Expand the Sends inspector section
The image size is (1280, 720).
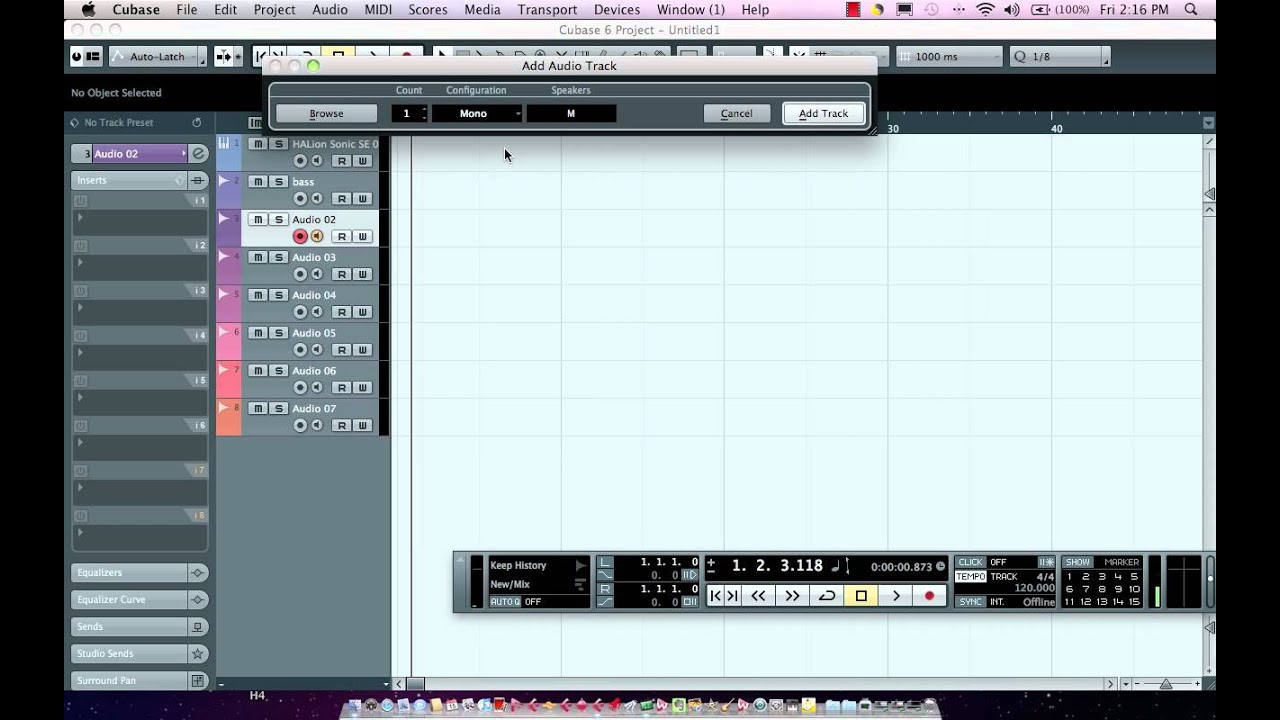[x=128, y=627]
